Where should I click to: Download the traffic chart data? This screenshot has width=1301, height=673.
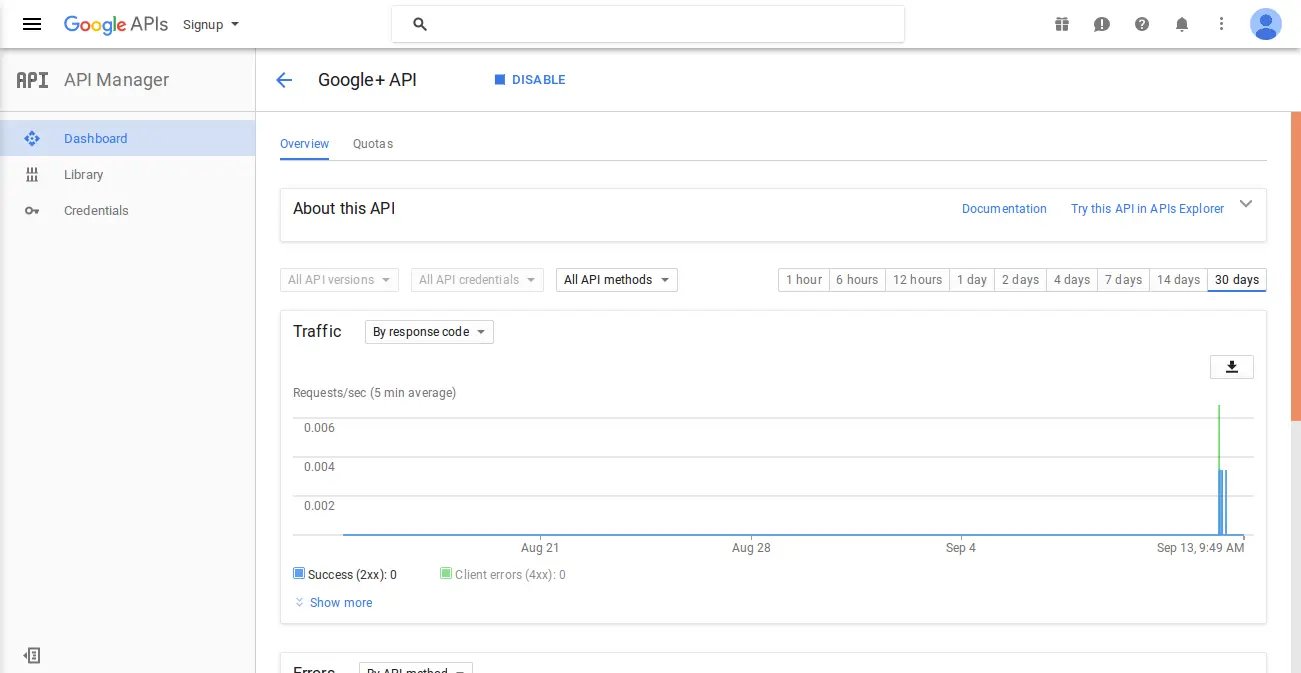pos(1231,367)
